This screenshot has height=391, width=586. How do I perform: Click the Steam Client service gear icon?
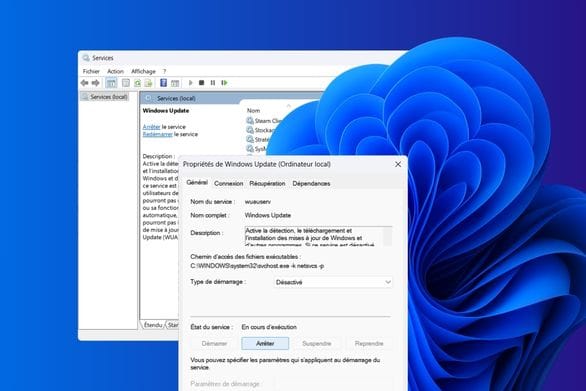(250, 120)
